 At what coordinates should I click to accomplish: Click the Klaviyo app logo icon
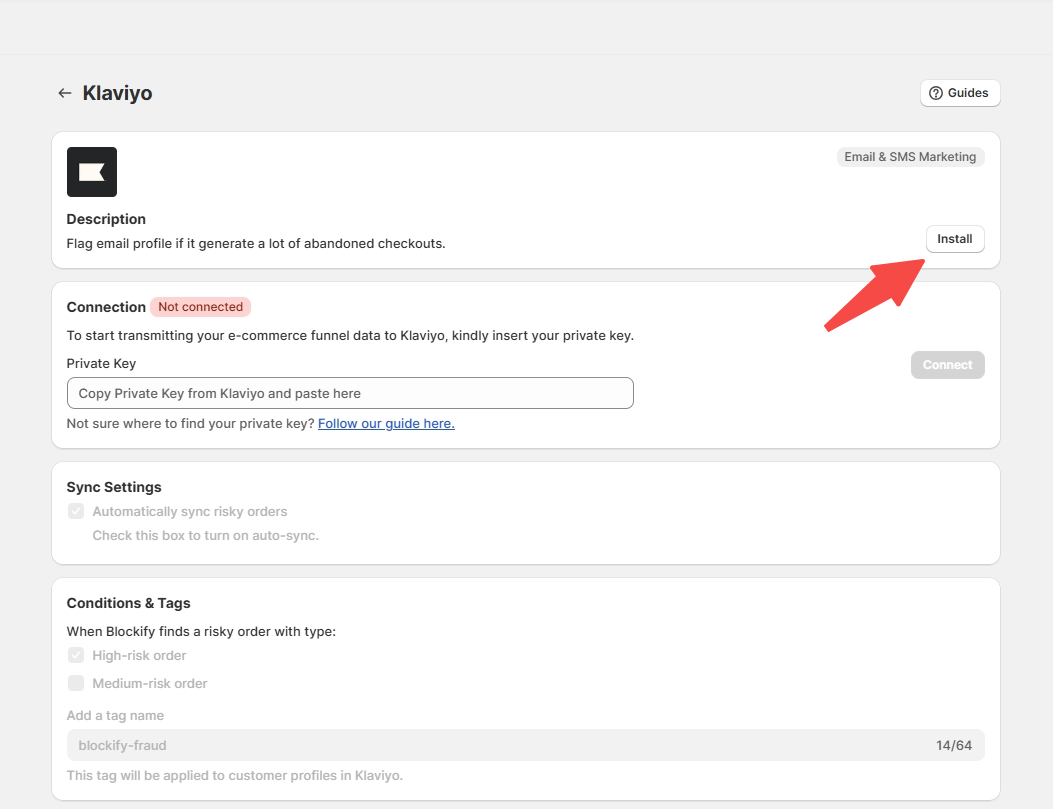click(x=91, y=171)
